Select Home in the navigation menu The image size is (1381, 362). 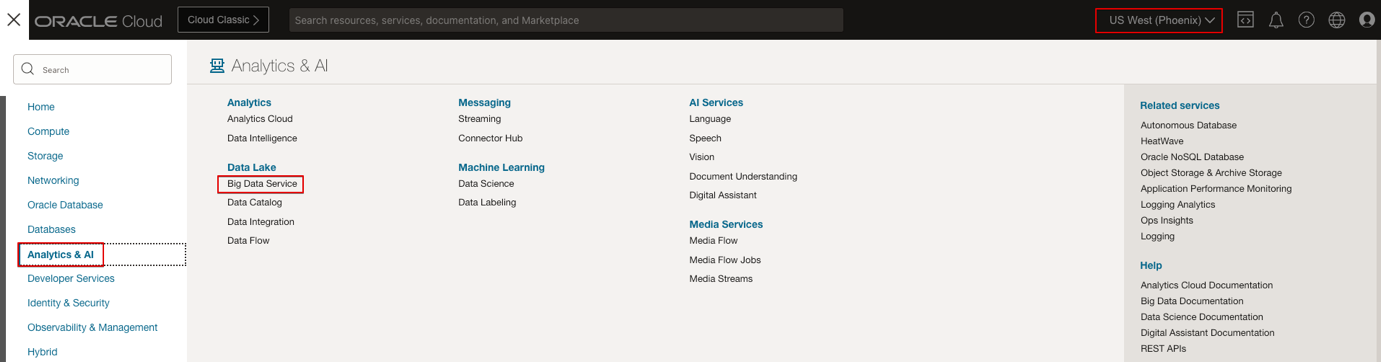tap(41, 107)
